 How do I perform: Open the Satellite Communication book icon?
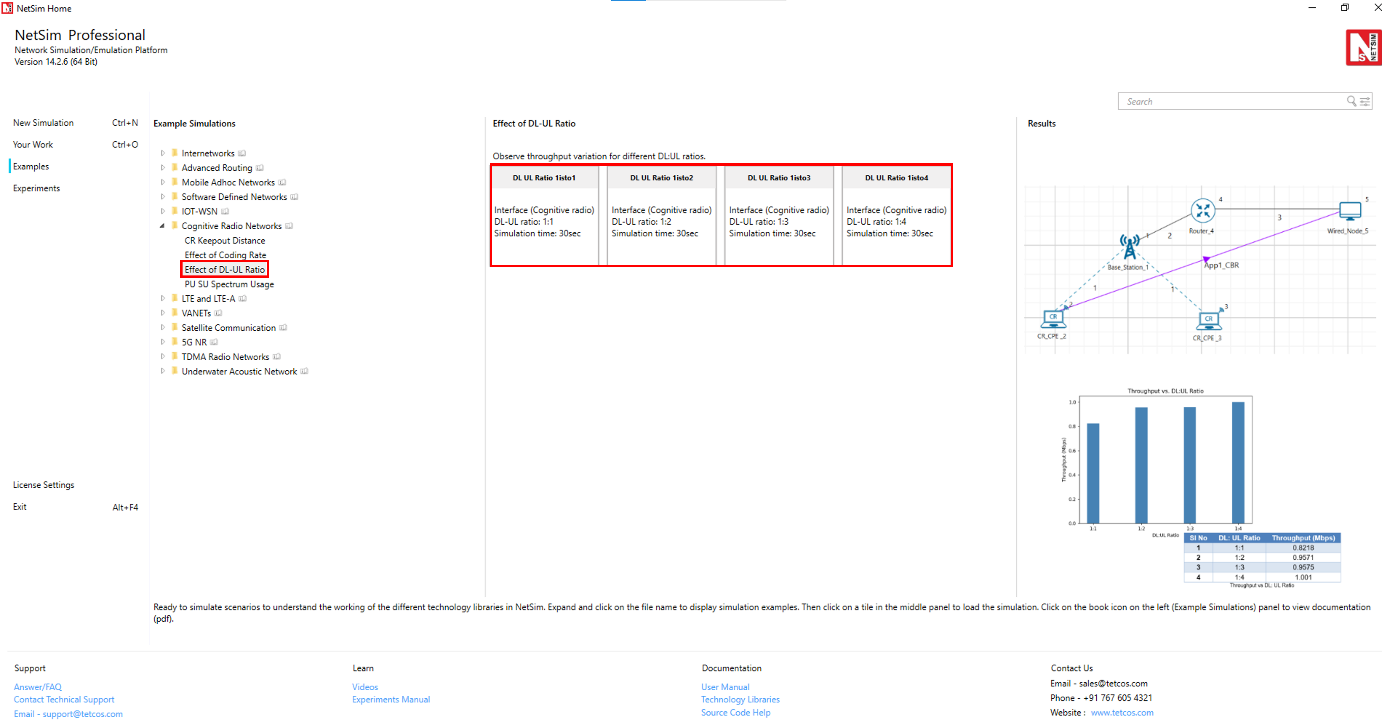(x=284, y=328)
